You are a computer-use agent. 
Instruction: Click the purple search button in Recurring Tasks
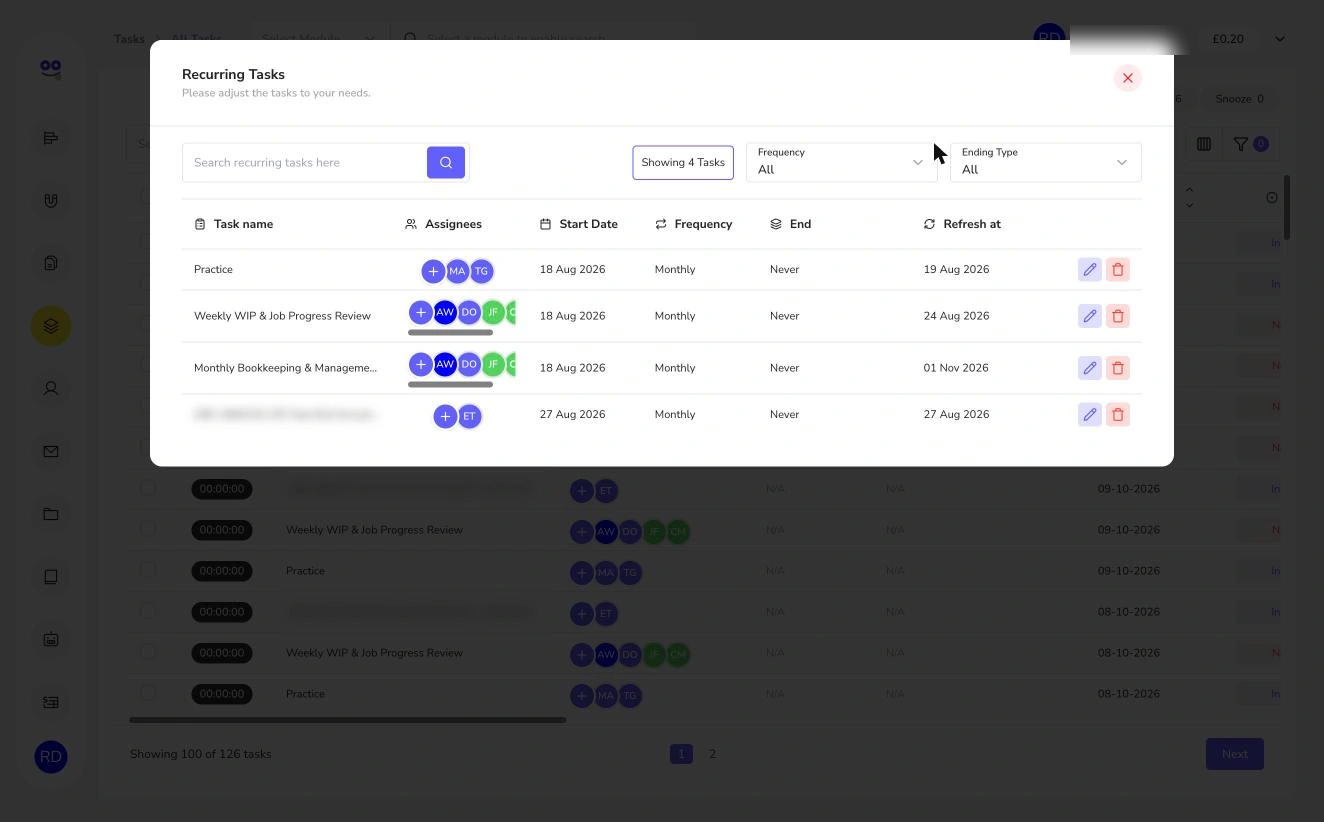pyautogui.click(x=446, y=162)
